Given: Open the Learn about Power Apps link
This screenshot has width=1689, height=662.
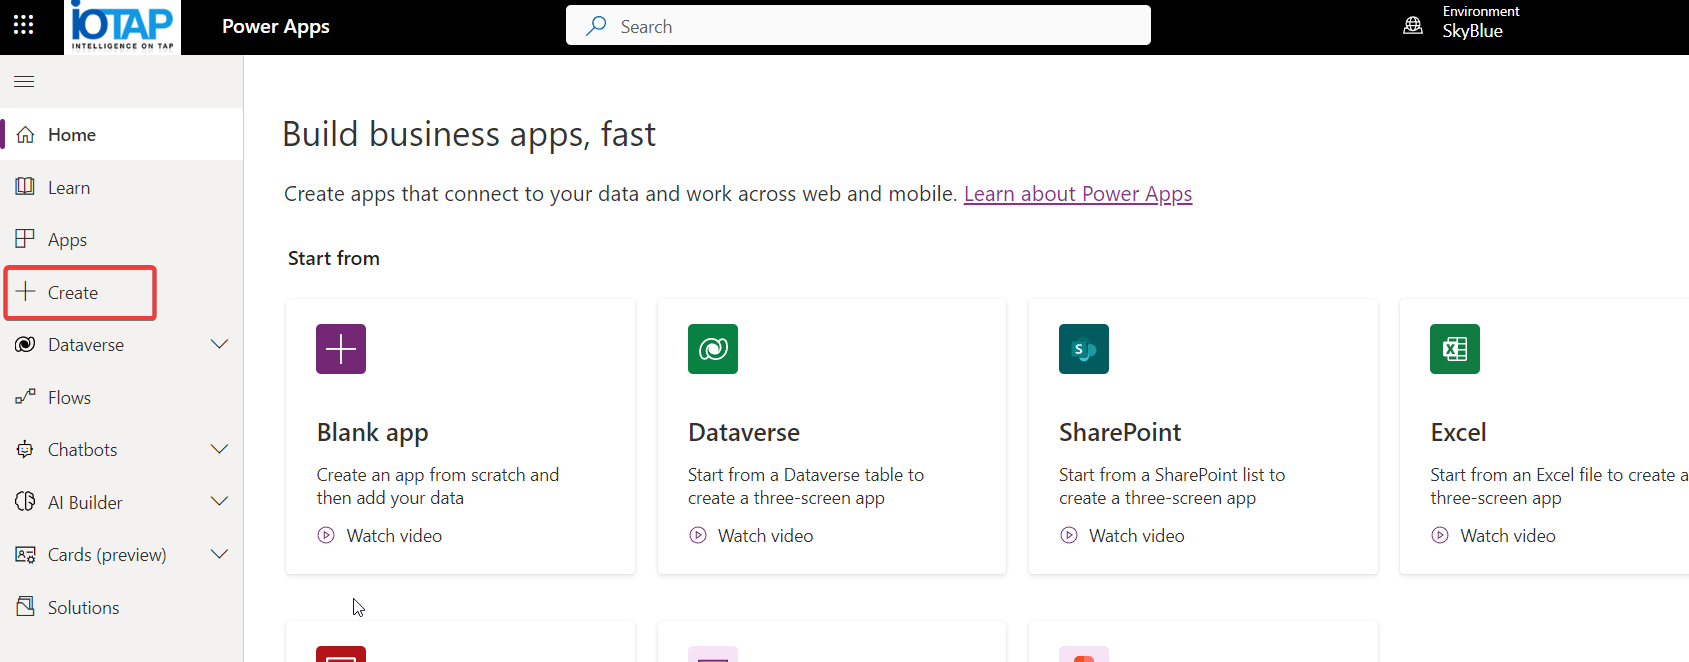Looking at the screenshot, I should 1078,194.
